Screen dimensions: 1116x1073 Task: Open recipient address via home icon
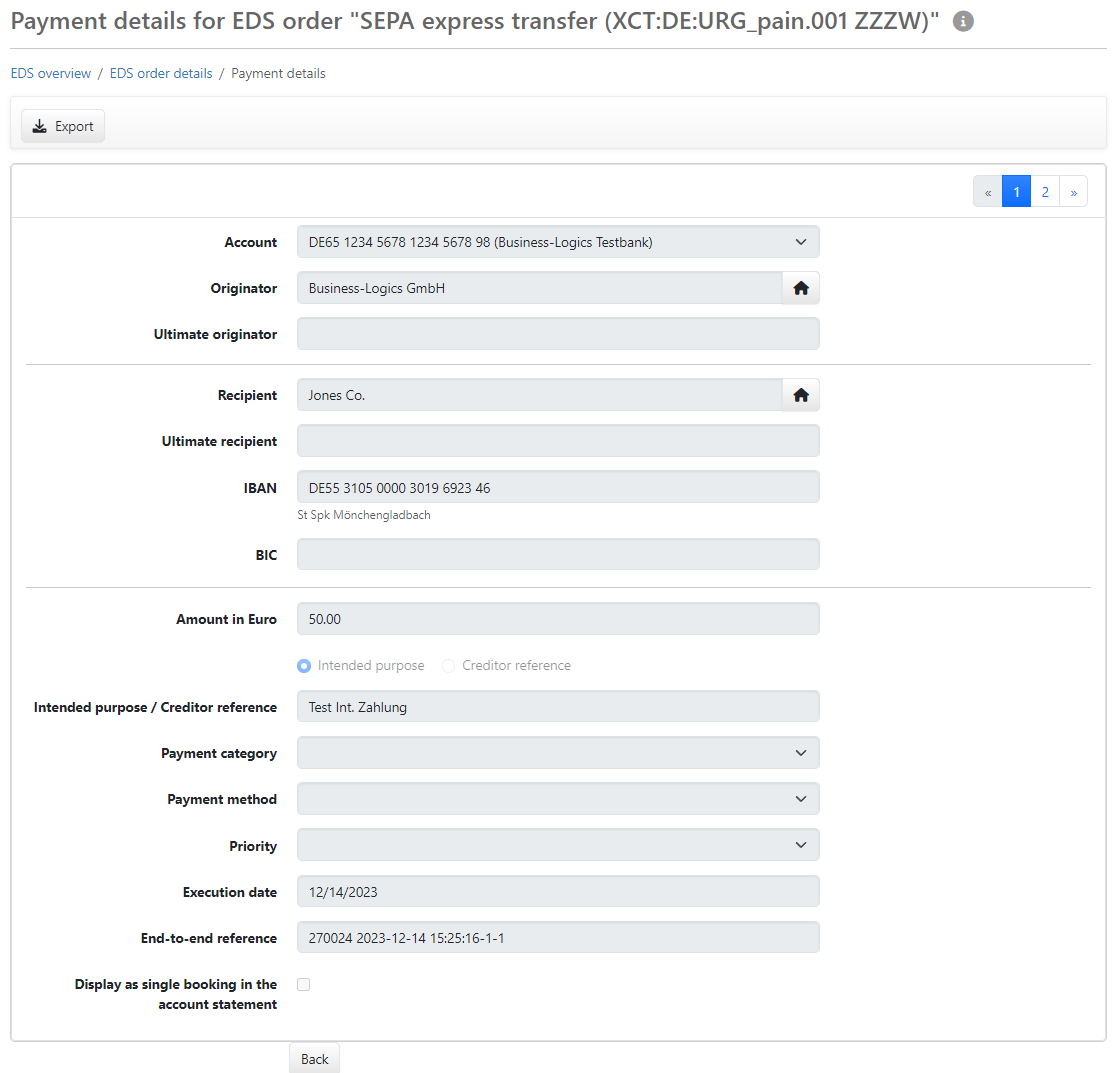click(x=801, y=395)
